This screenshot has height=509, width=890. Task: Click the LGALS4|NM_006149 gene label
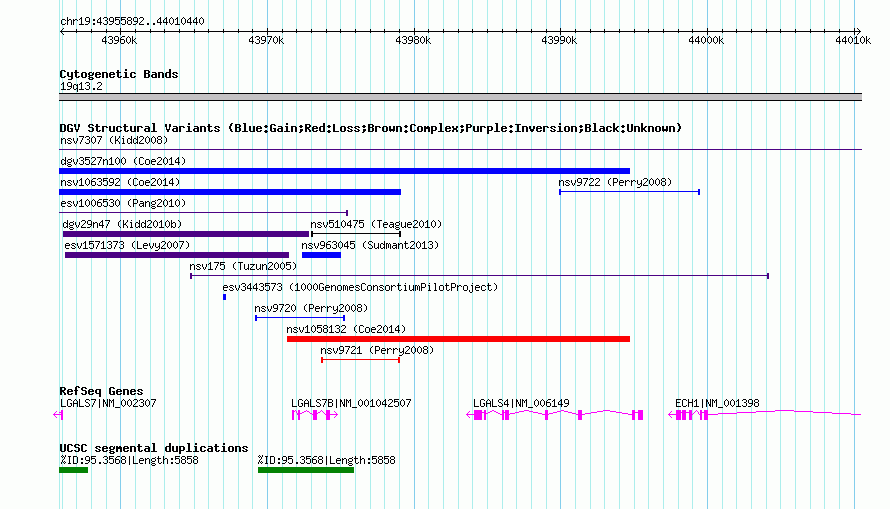coord(522,403)
